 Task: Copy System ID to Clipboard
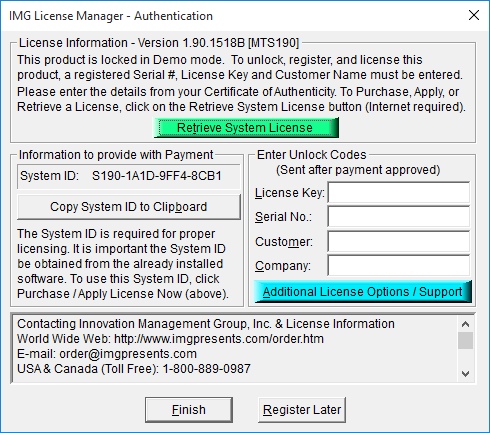pos(129,207)
